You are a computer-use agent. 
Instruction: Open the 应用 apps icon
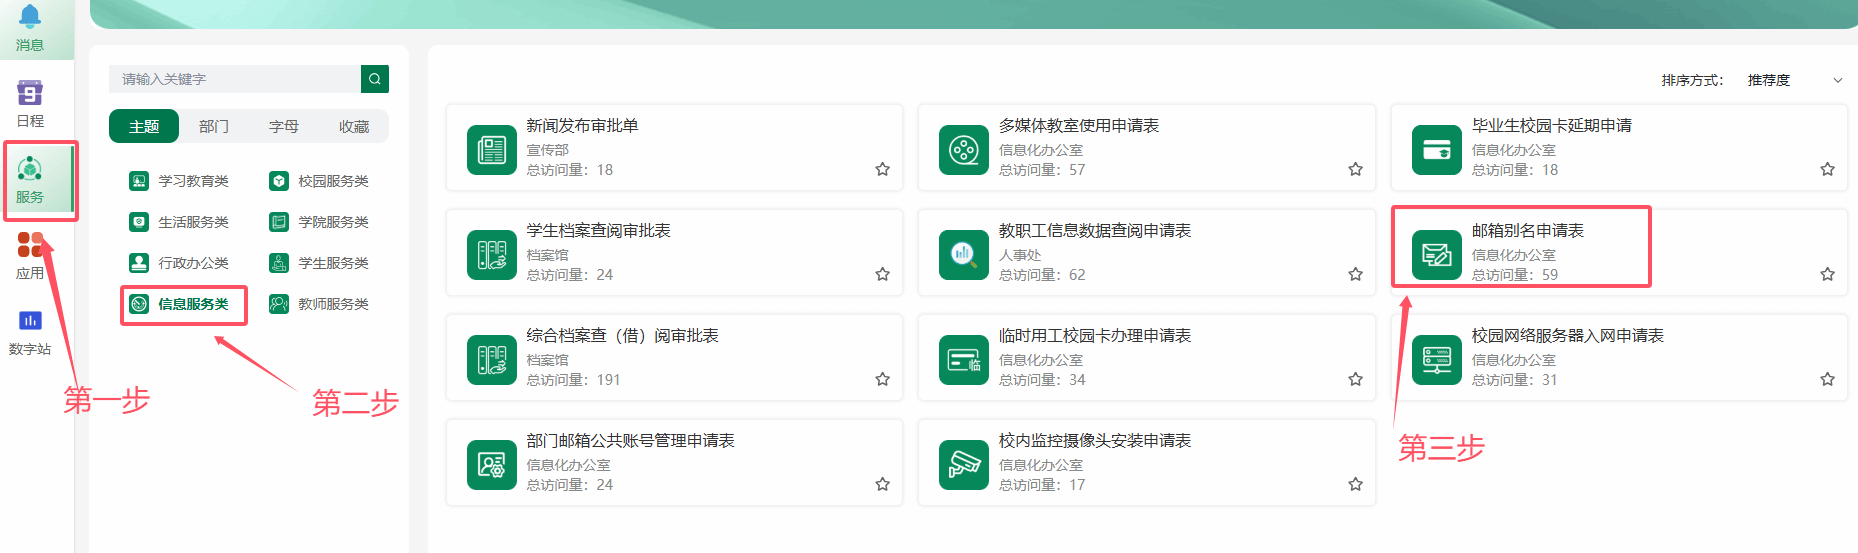coord(30,245)
